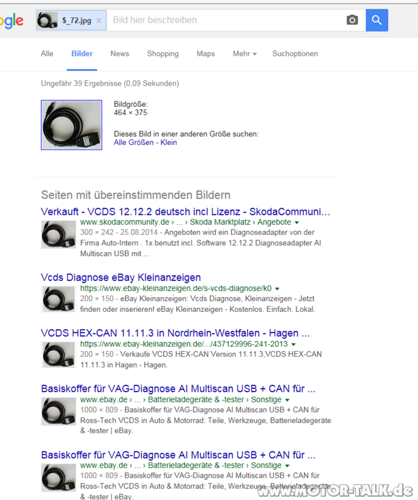
Task: Click 'Seiten mit übereinstimmenden Bildern' heading
Action: [x=136, y=195]
